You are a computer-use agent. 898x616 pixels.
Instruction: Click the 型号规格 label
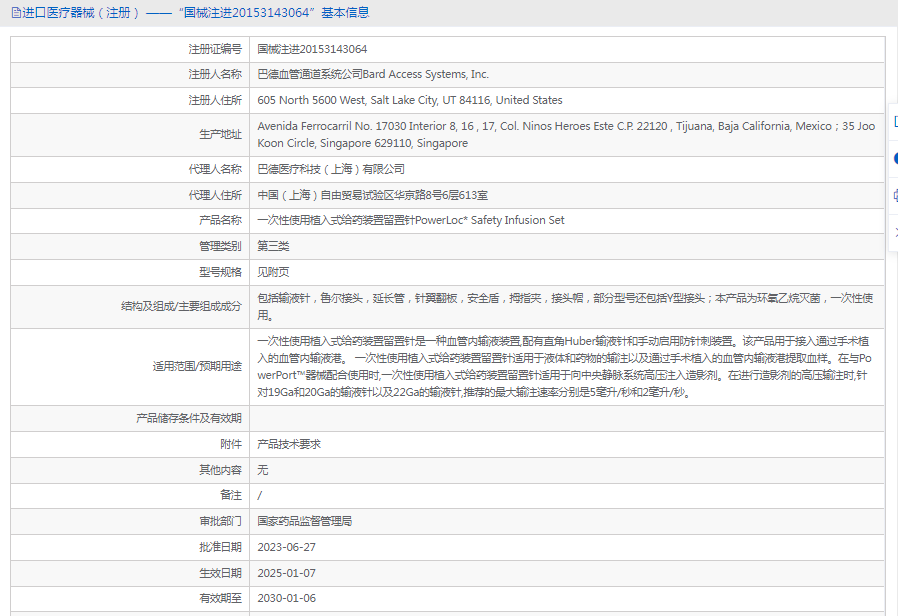tap(220, 272)
